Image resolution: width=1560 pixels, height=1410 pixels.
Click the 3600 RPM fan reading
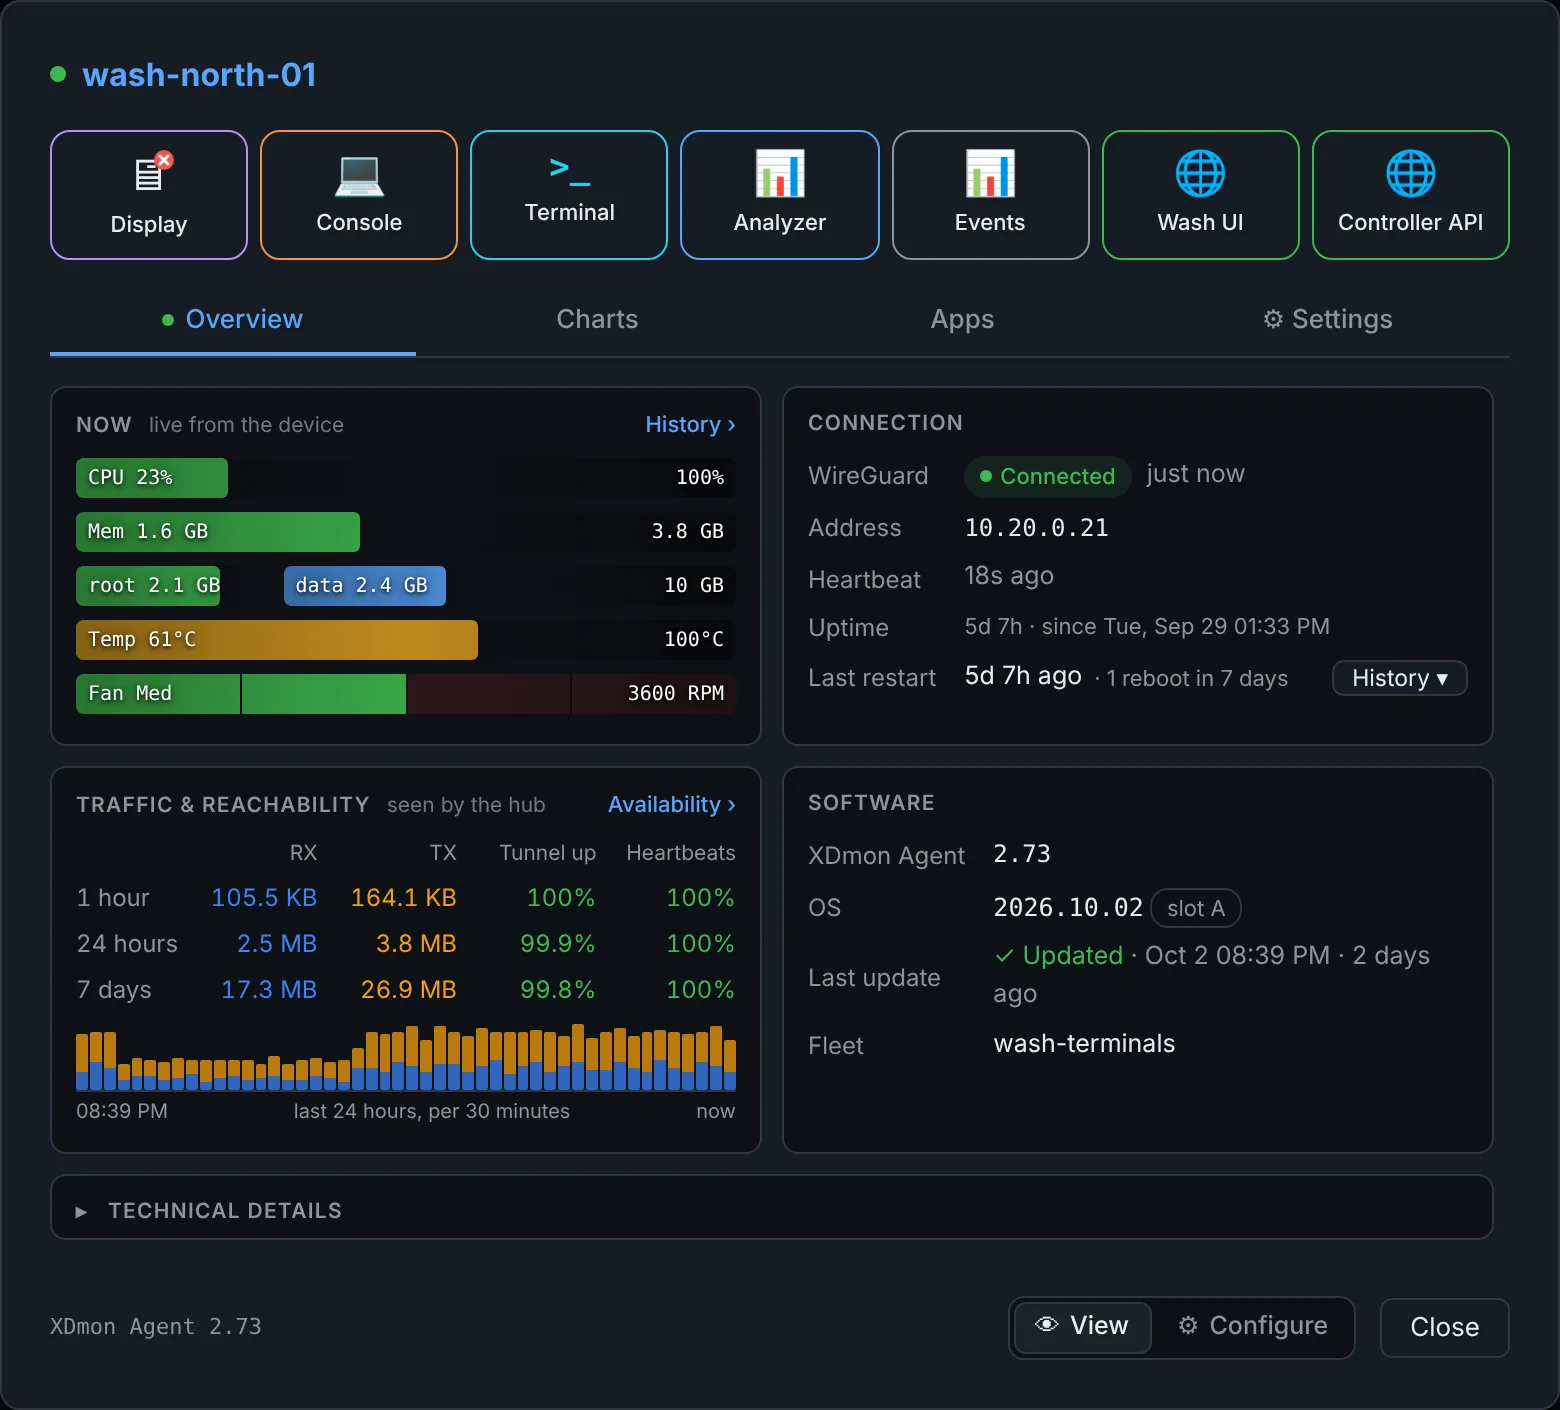[675, 694]
